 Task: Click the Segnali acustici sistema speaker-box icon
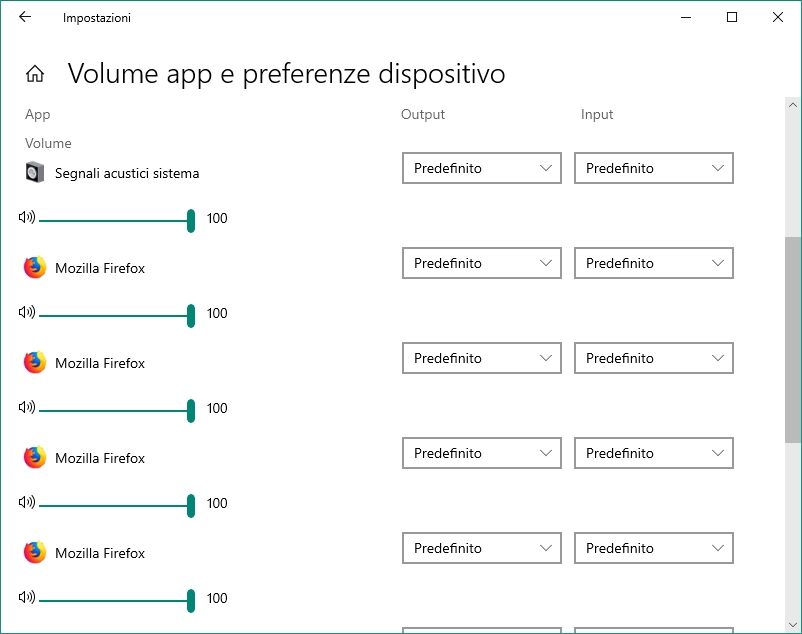[35, 172]
